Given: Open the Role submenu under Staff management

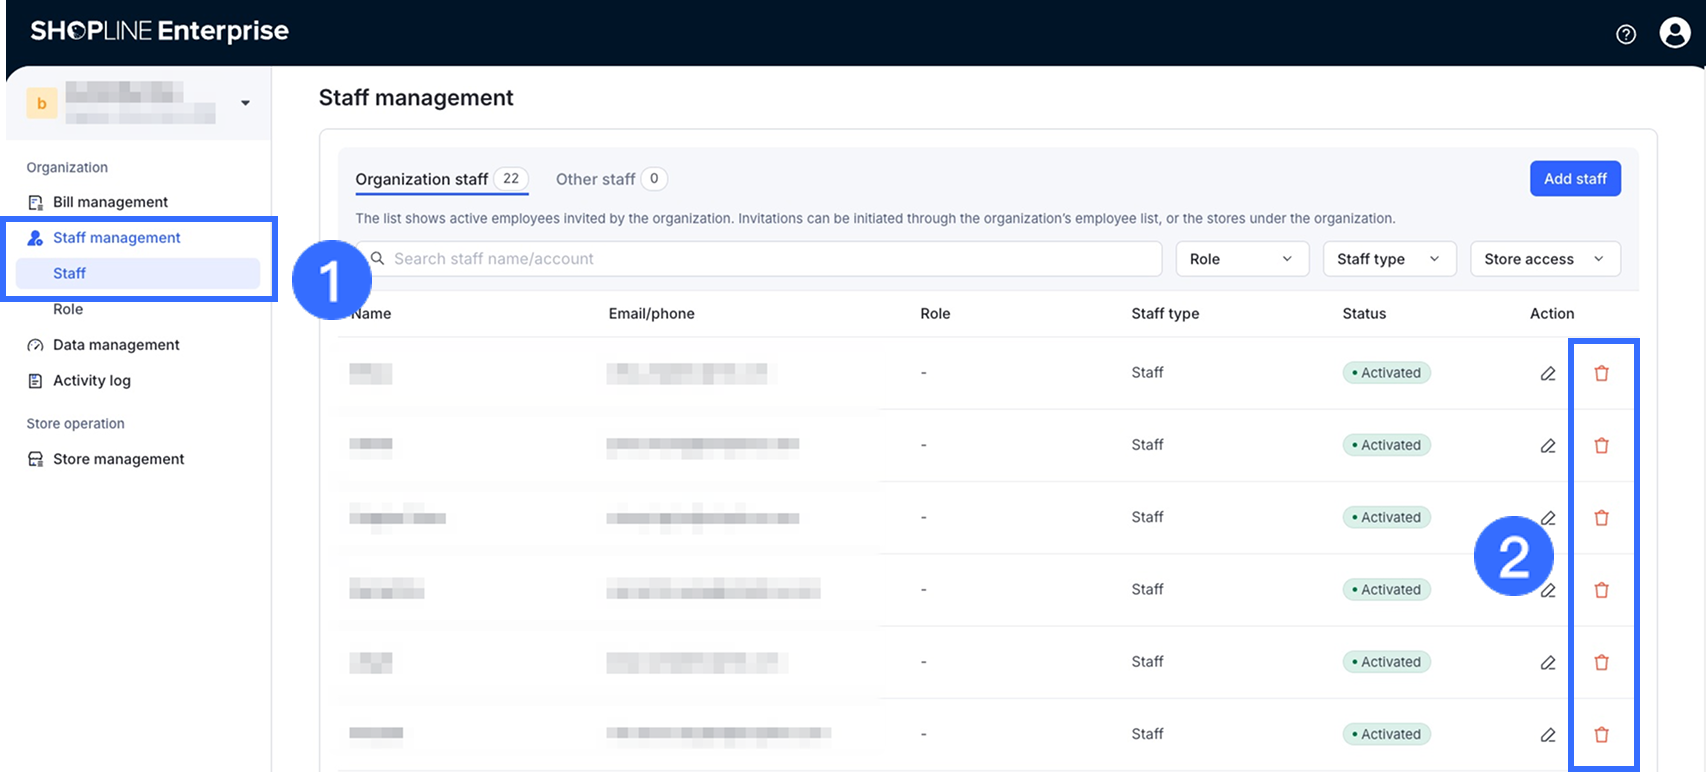Looking at the screenshot, I should [68, 309].
